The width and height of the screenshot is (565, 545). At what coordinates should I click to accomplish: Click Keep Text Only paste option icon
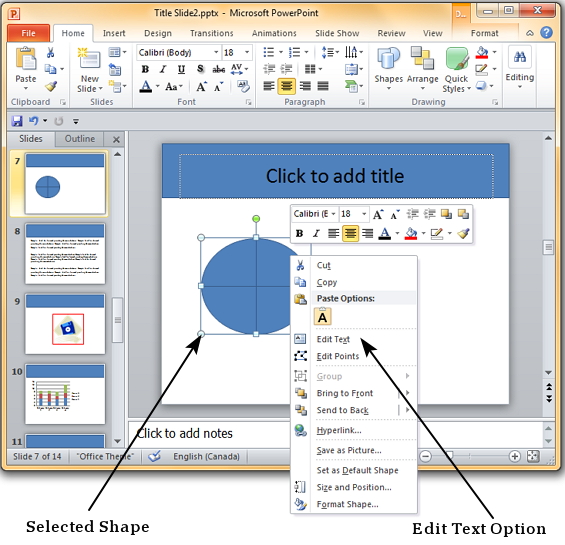(322, 317)
